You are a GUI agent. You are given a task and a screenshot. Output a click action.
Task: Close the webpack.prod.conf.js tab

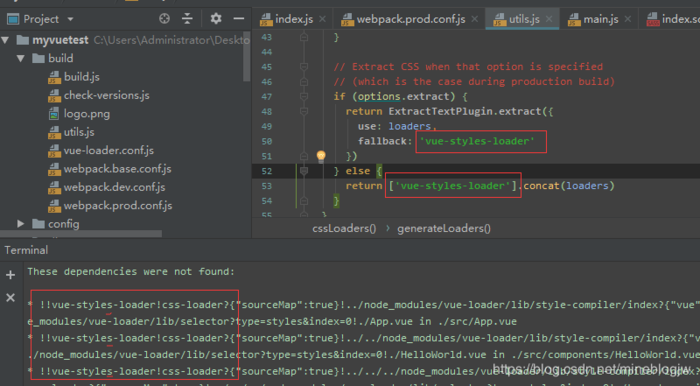pos(475,19)
